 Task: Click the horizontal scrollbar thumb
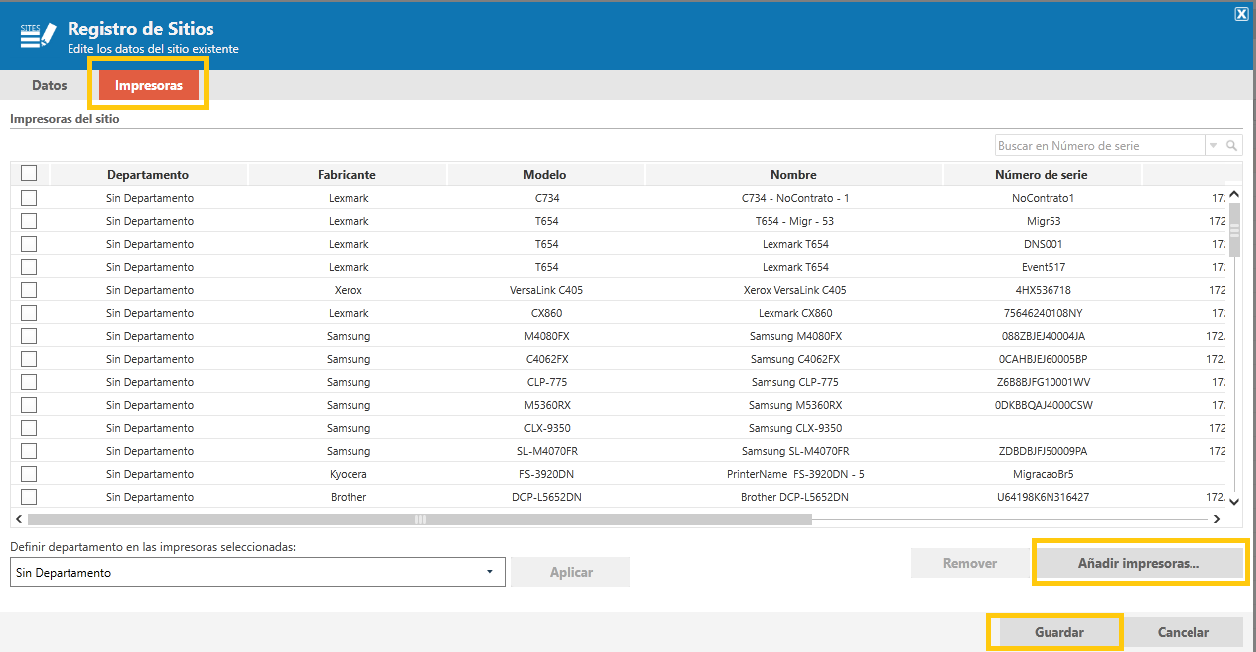click(x=420, y=519)
